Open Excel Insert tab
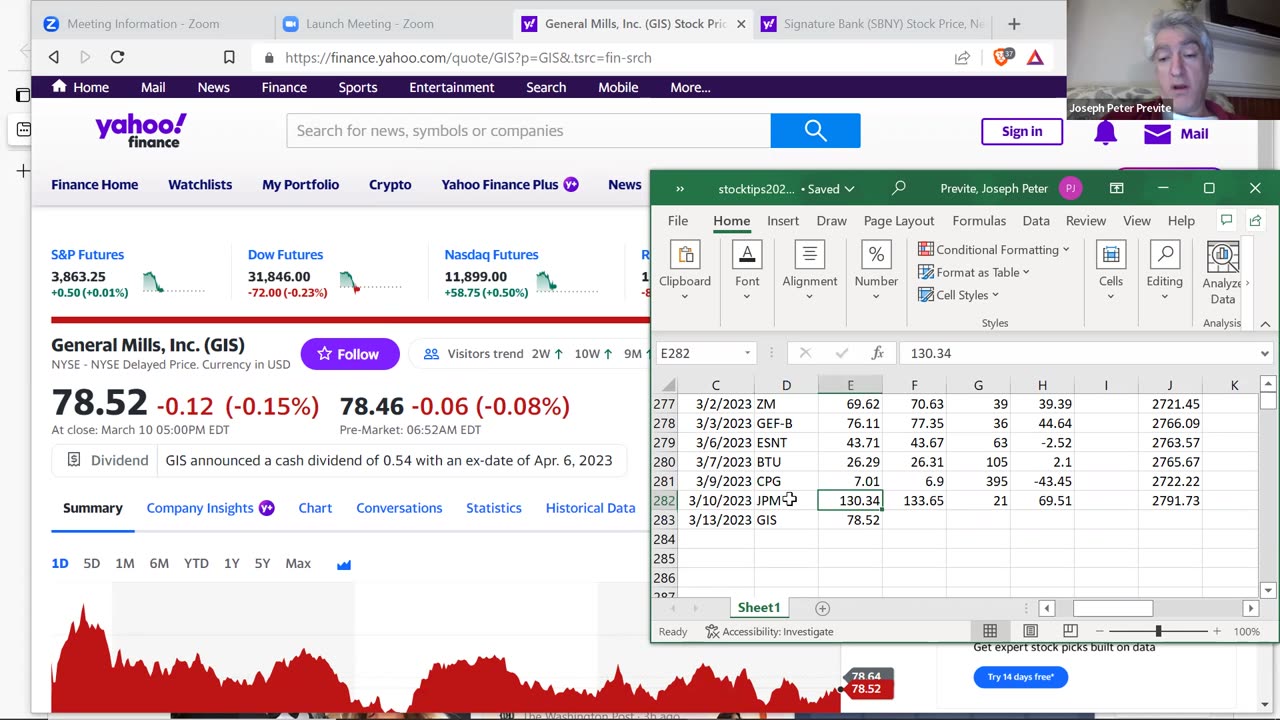This screenshot has width=1280, height=720. (783, 221)
